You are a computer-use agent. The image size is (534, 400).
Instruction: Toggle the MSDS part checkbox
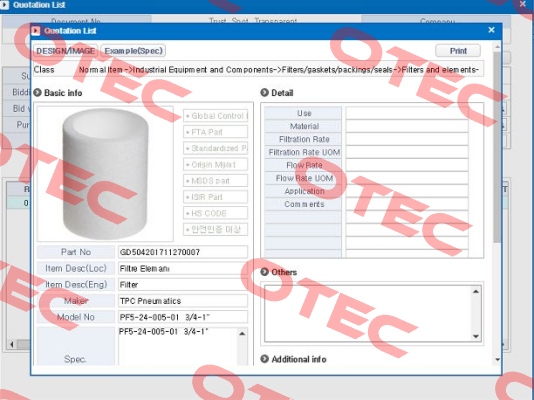click(216, 181)
